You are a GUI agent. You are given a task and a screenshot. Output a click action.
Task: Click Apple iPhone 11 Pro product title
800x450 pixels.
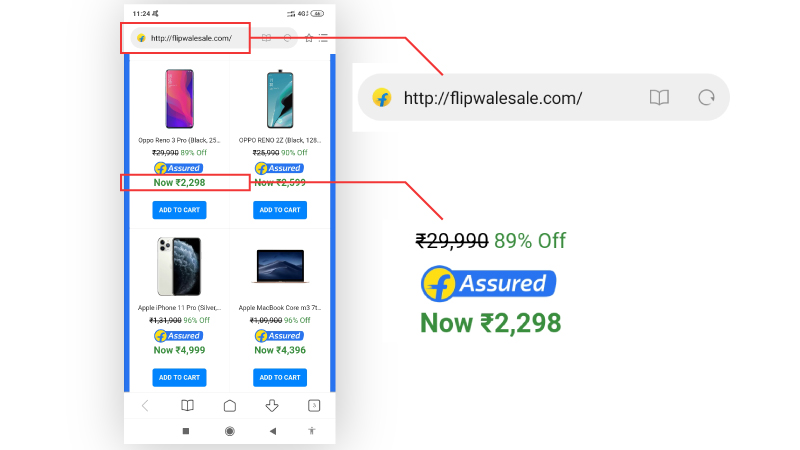(179, 308)
